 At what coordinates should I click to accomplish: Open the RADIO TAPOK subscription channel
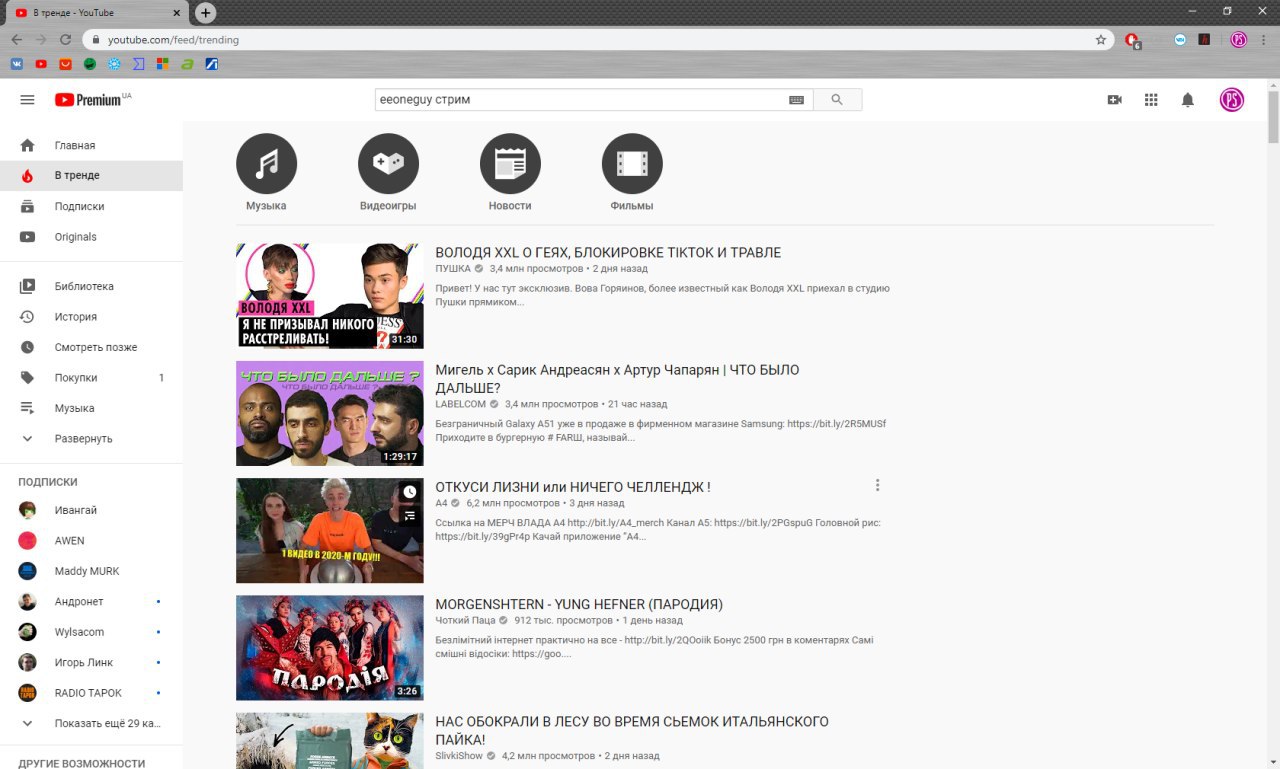[91, 693]
